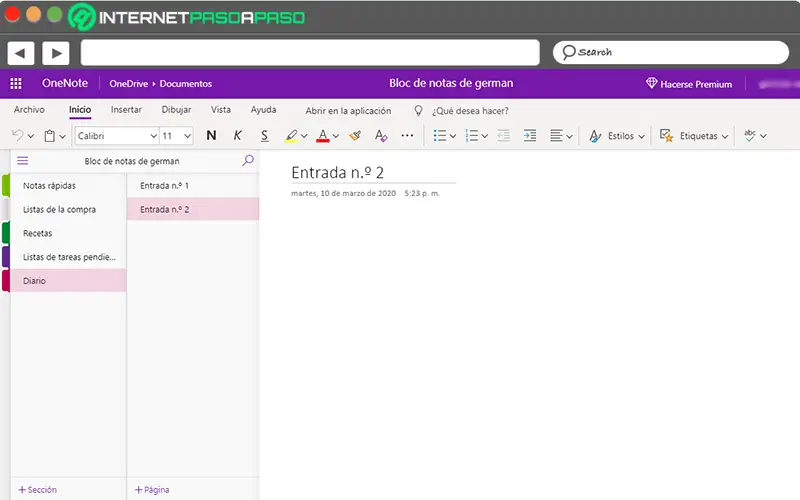Image resolution: width=800 pixels, height=500 pixels.
Task: Switch to the Dibujar tab
Action: 176,110
